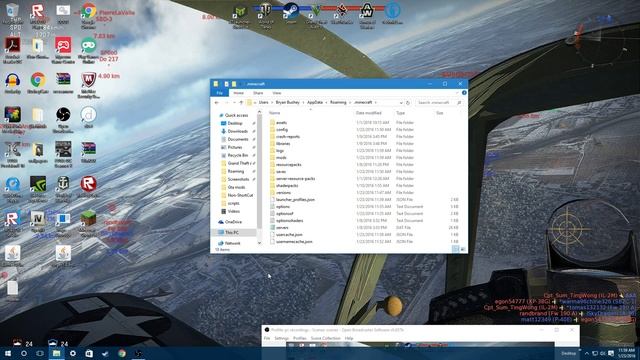Select File Explorer in the taskbar
Screen dimensions: 640x360
pyautogui.click(x=56, y=353)
